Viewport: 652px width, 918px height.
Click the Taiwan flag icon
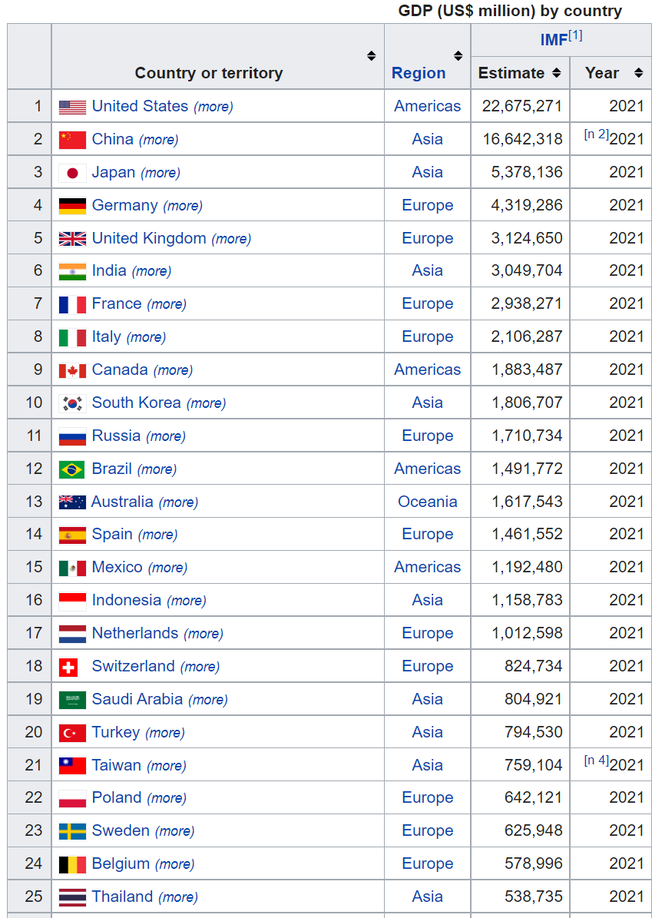[x=73, y=766]
